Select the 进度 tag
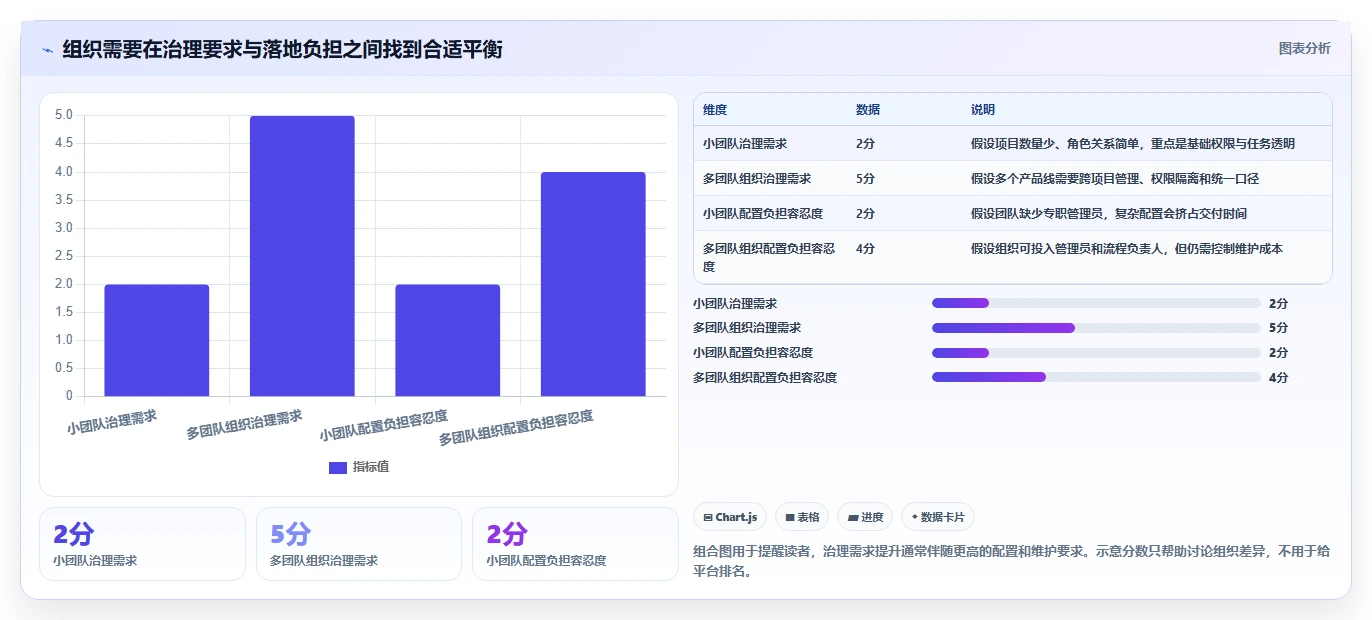The height and width of the screenshot is (620, 1372). pos(865,517)
